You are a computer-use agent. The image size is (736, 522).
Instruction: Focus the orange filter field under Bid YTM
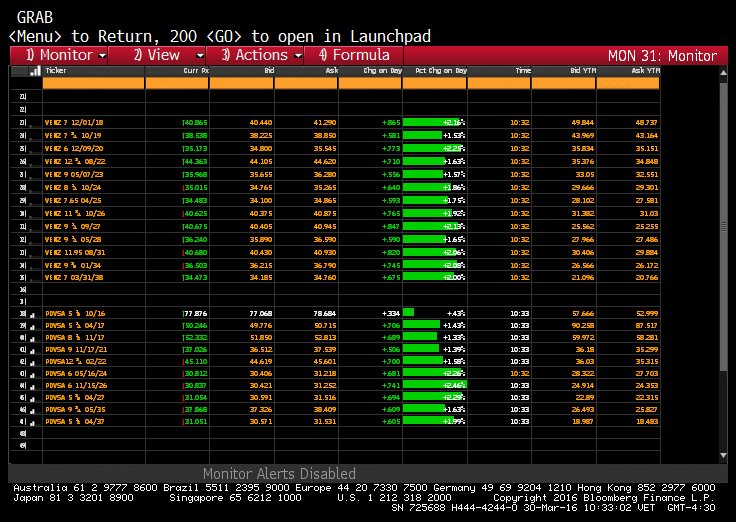[564, 83]
